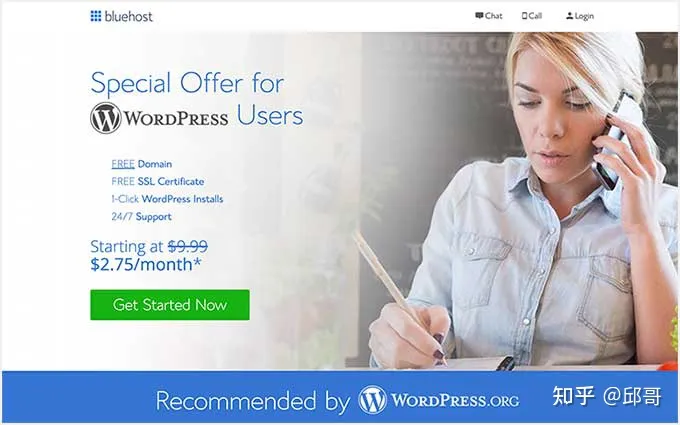Click the bluehost grid logo icon
The height and width of the screenshot is (425, 680).
point(95,16)
